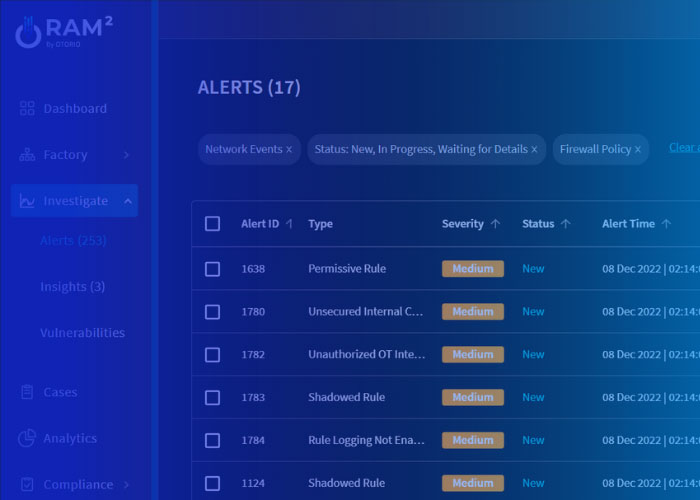This screenshot has height=500, width=700.
Task: Remove the Firewall Policy filter chip
Action: click(638, 150)
